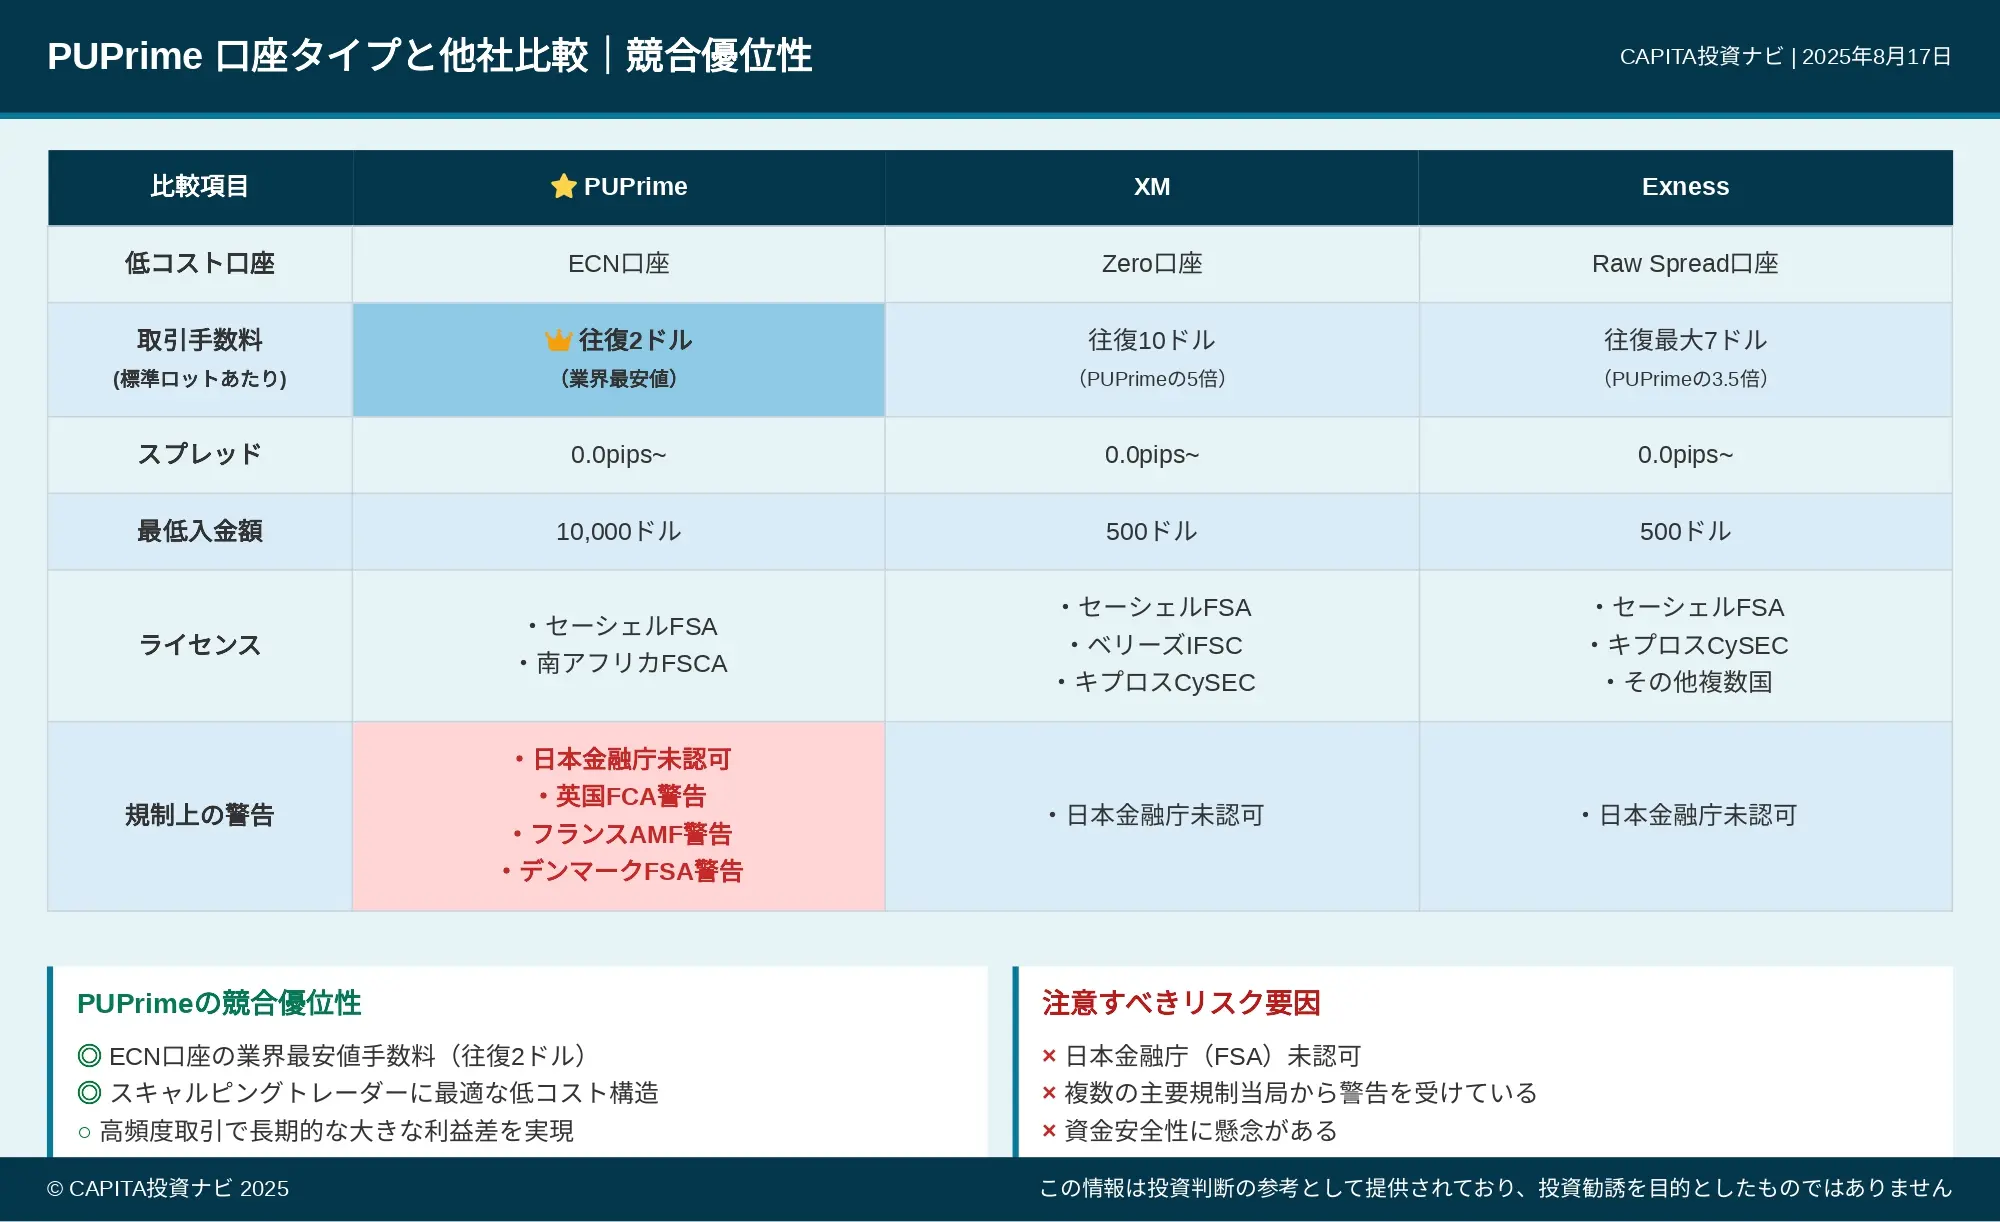Select the Exness column header
The image size is (2000, 1222).
(1685, 187)
